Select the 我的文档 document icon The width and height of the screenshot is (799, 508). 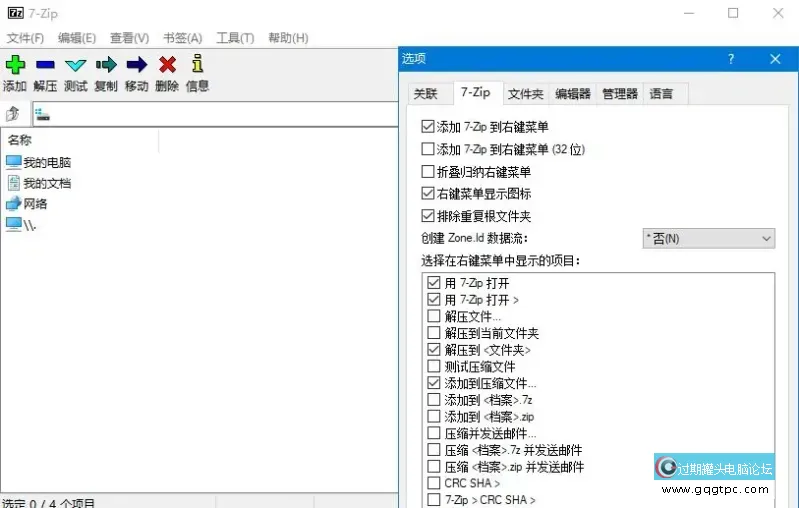point(14,183)
